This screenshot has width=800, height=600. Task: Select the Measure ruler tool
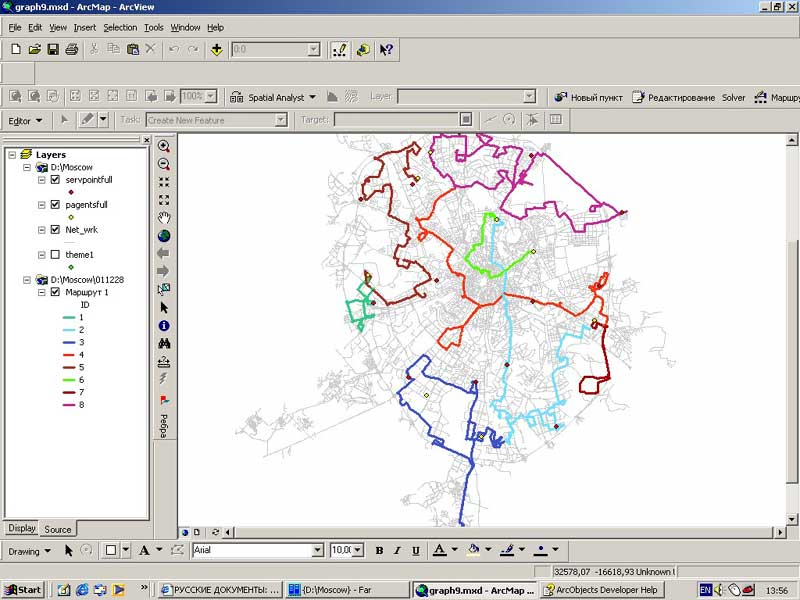coord(164,362)
